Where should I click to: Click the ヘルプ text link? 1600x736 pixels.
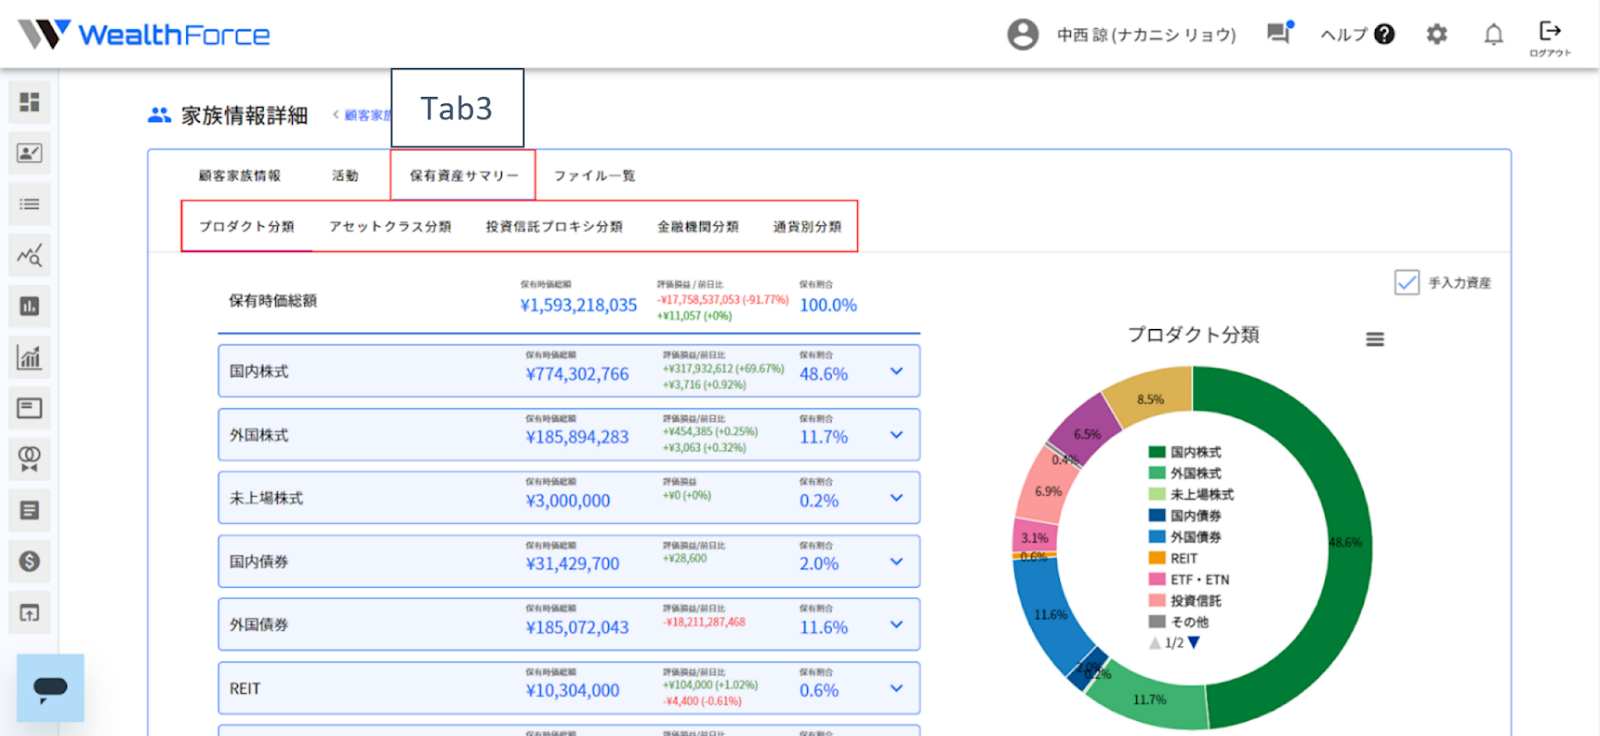[1343, 35]
